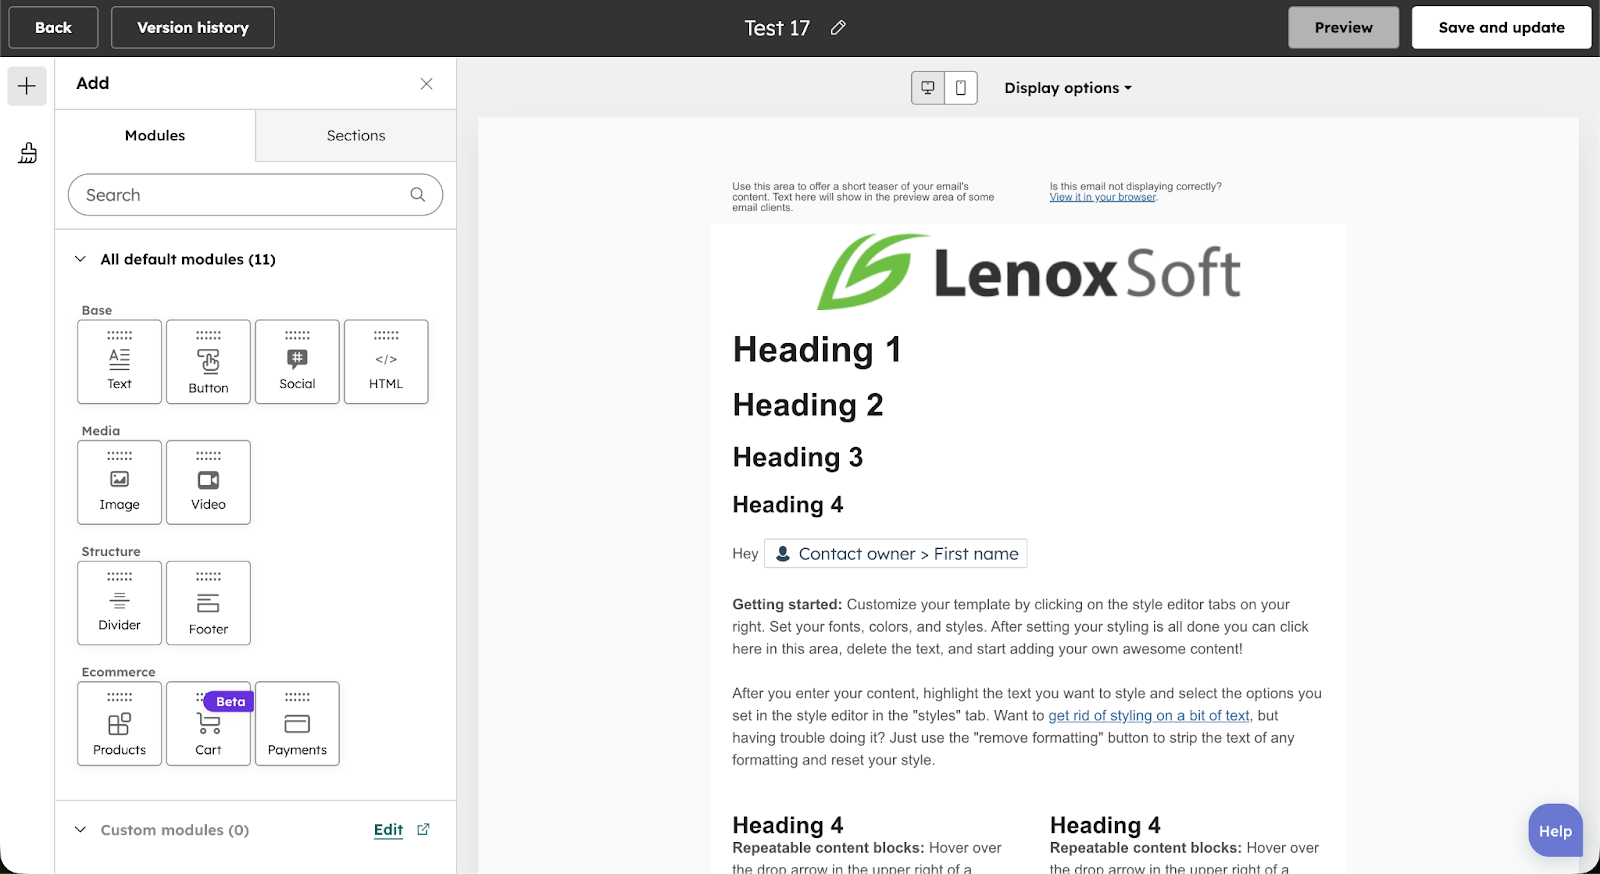1600x874 pixels.
Task: Switch to mobile preview view
Action: (961, 88)
